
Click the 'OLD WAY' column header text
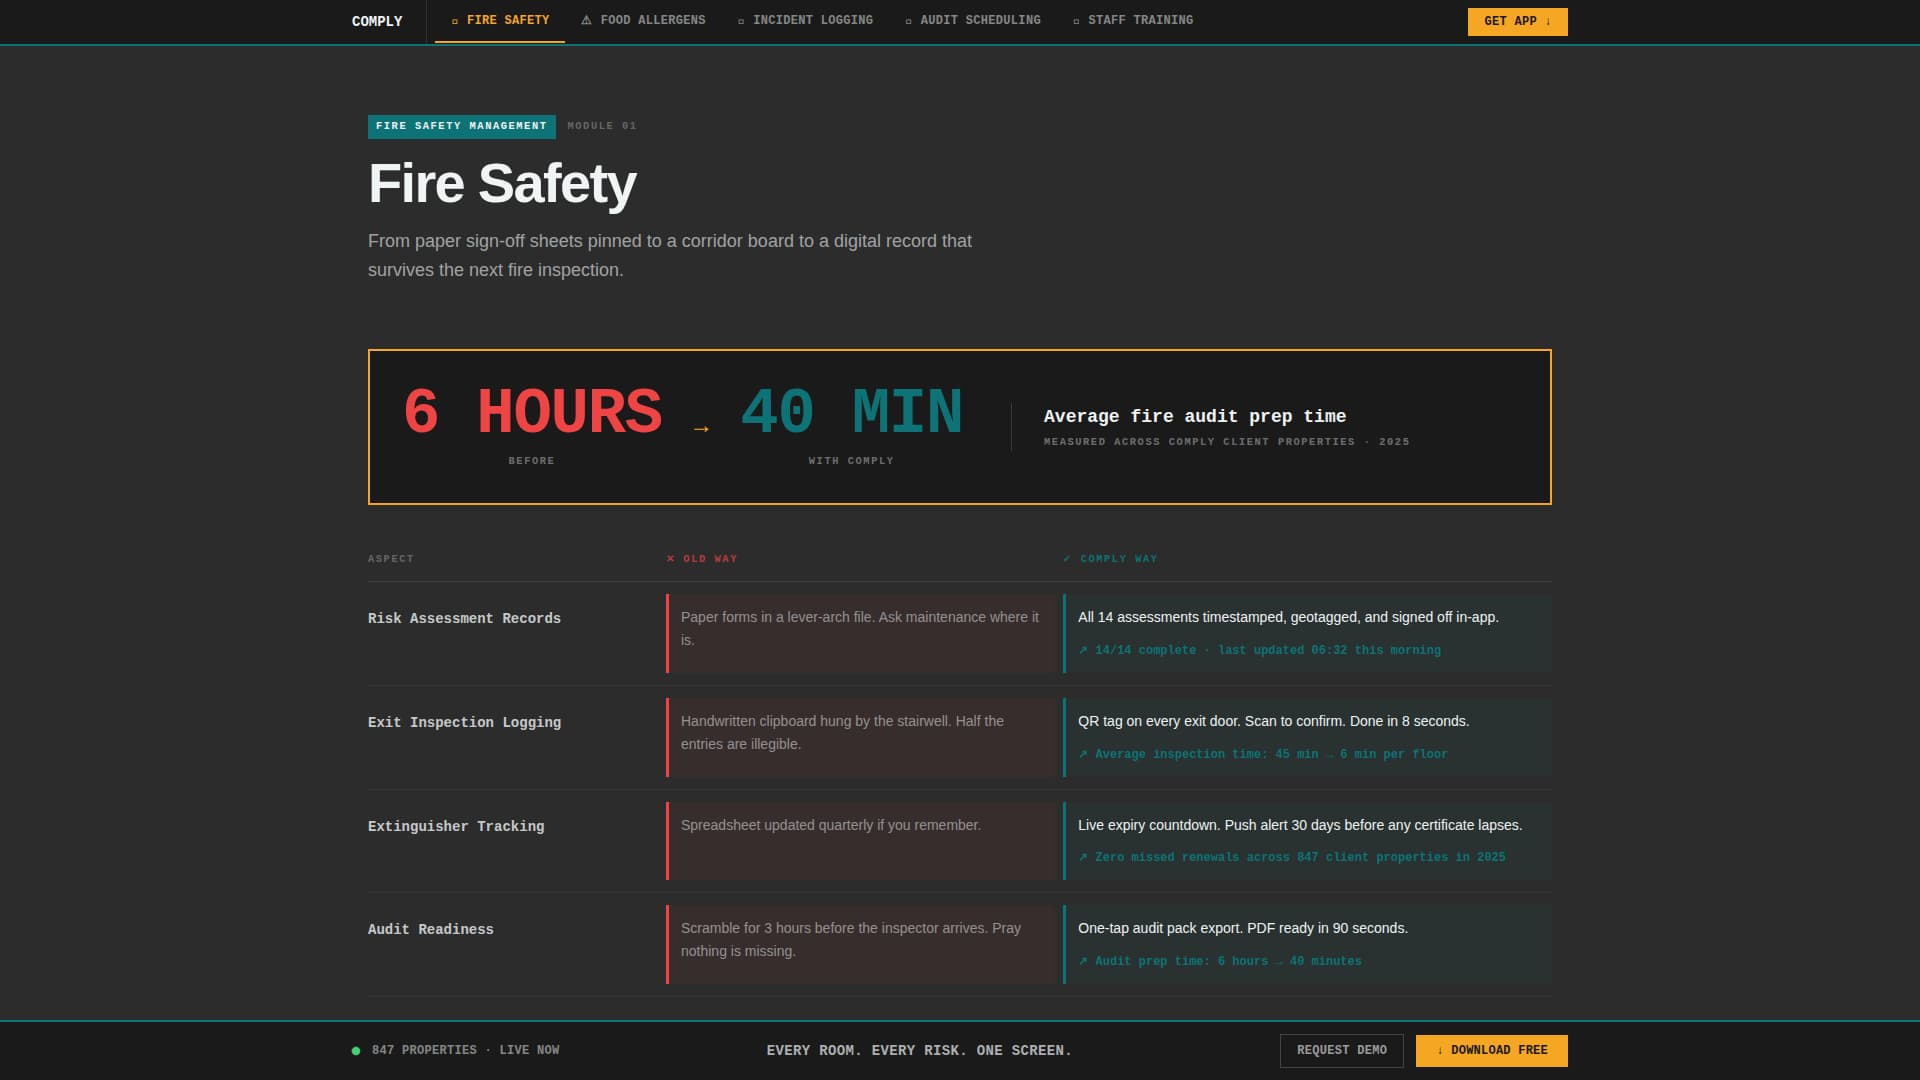point(710,559)
